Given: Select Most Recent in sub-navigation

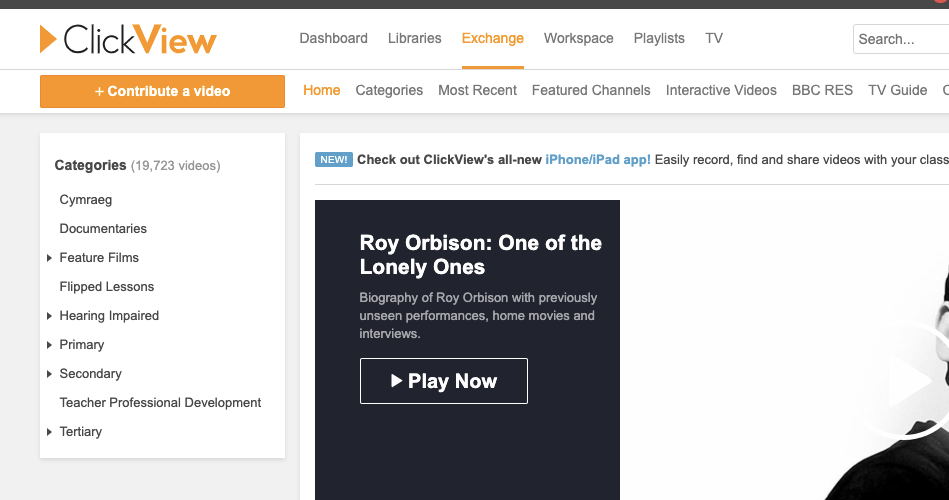Looking at the screenshot, I should (477, 90).
